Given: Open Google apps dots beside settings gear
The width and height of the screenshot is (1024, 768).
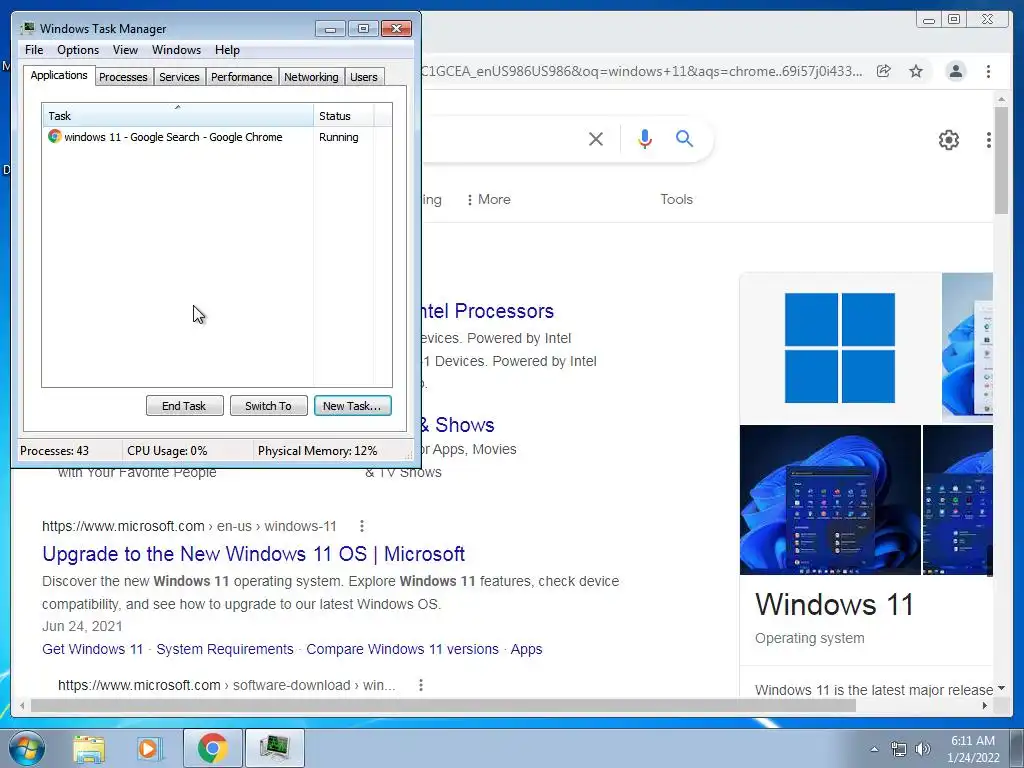Looking at the screenshot, I should tap(989, 140).
